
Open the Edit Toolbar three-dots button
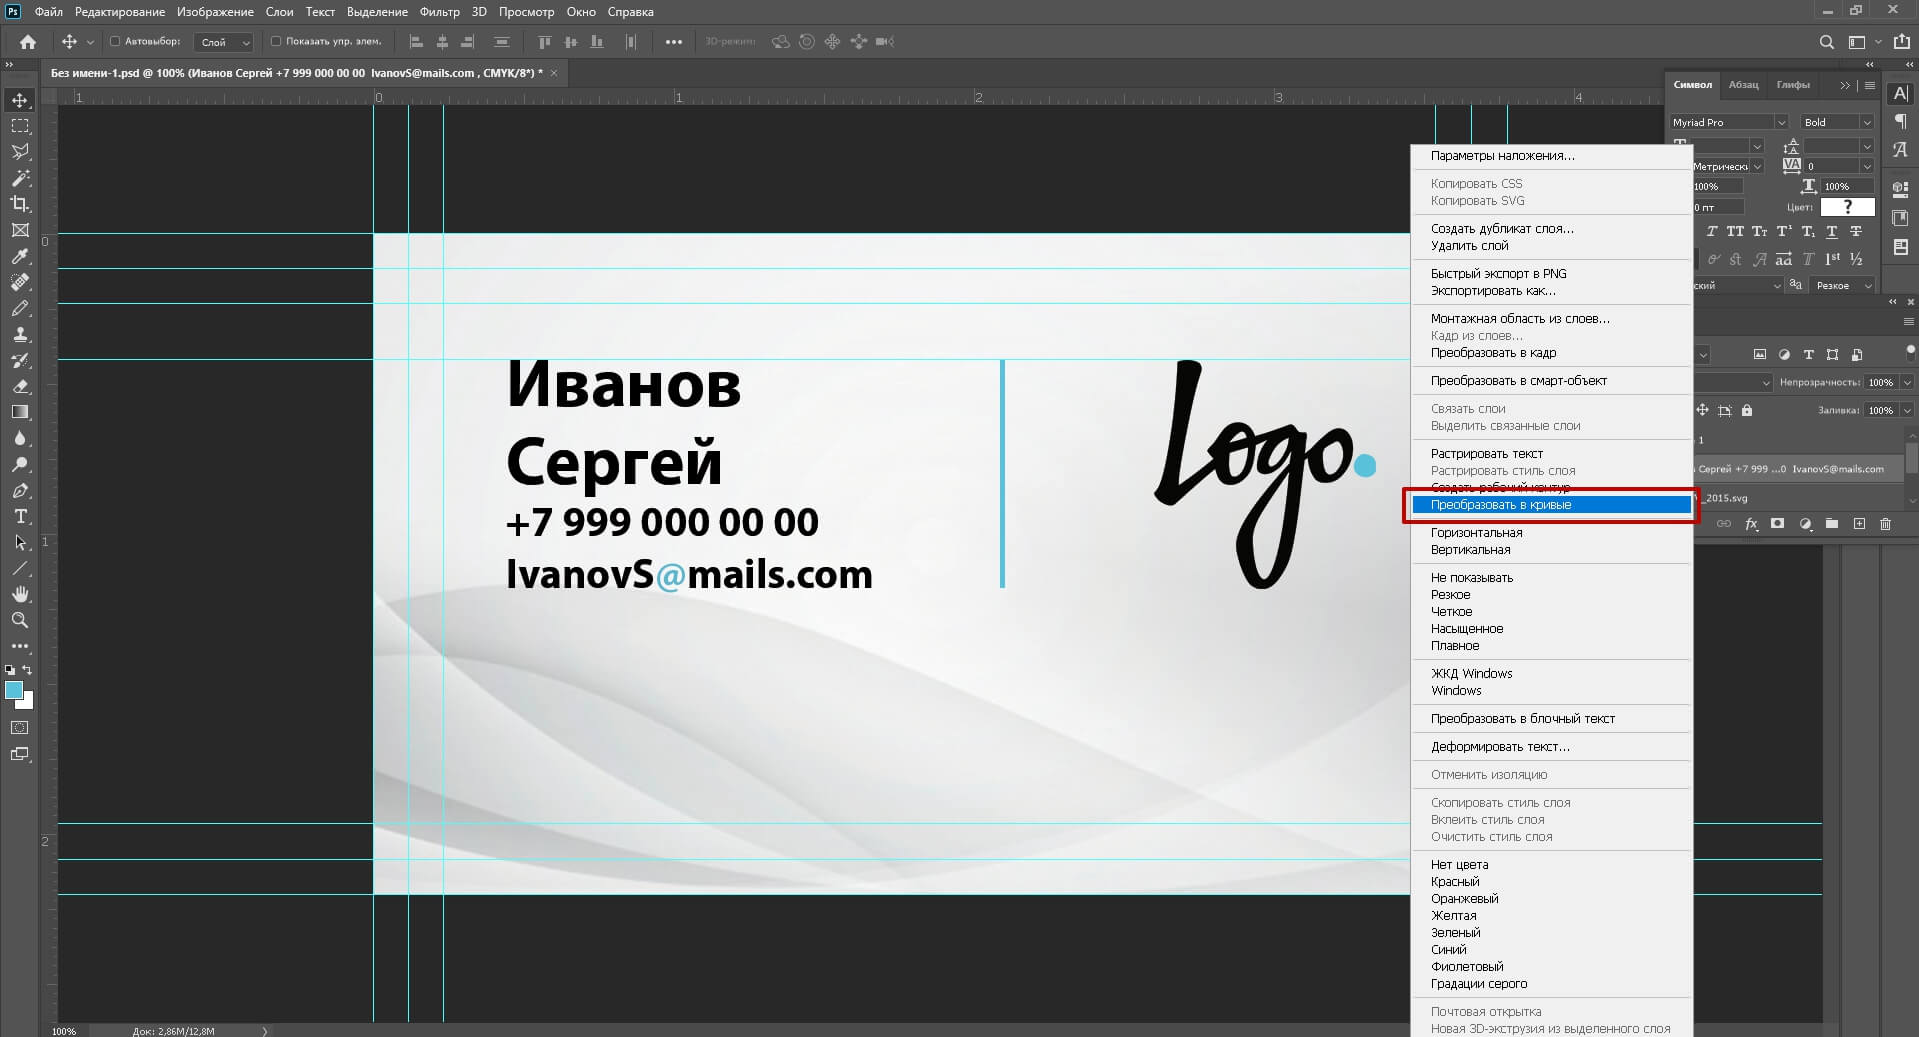coord(19,646)
